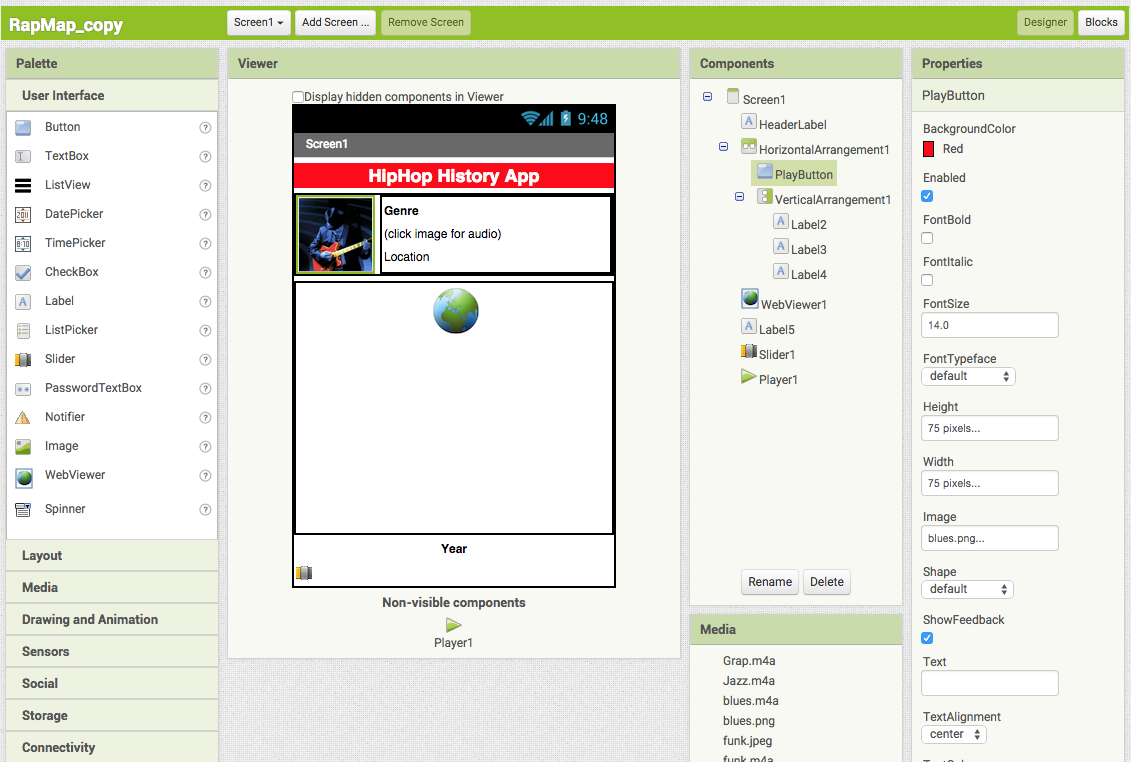Viewport: 1131px width, 762px height.
Task: Pick the Spinner palette icon
Action: click(23, 509)
